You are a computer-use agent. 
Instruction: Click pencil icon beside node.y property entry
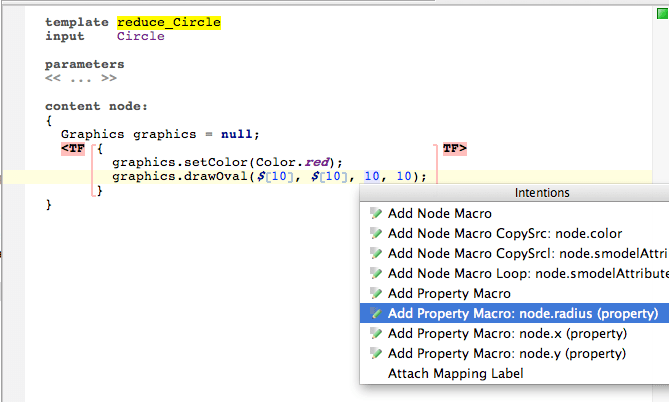[x=376, y=353]
